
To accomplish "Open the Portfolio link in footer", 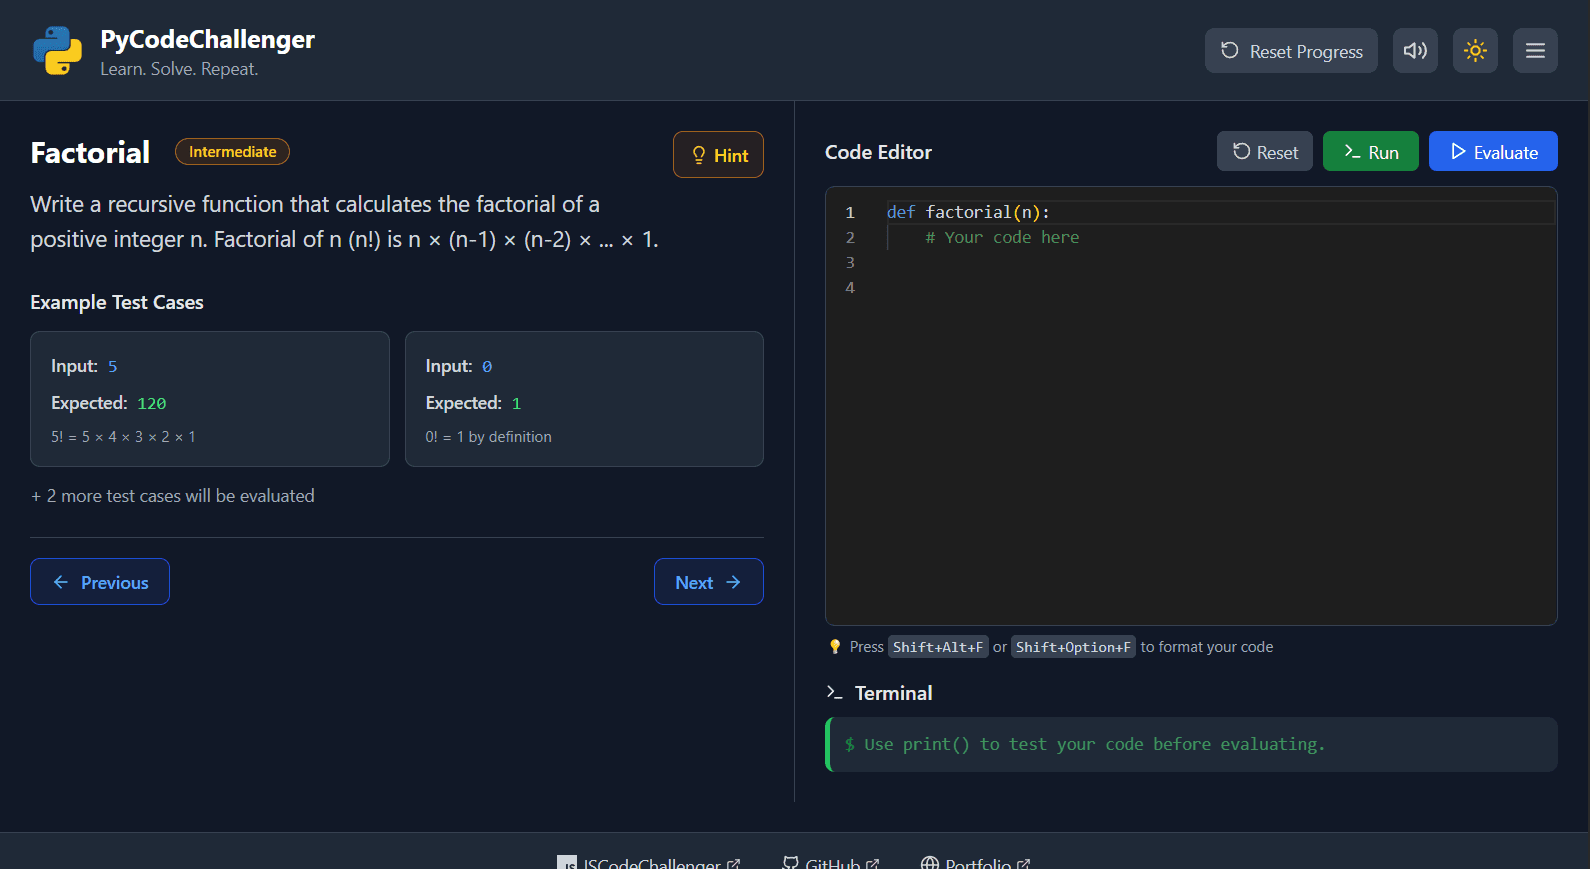I will coord(975,862).
